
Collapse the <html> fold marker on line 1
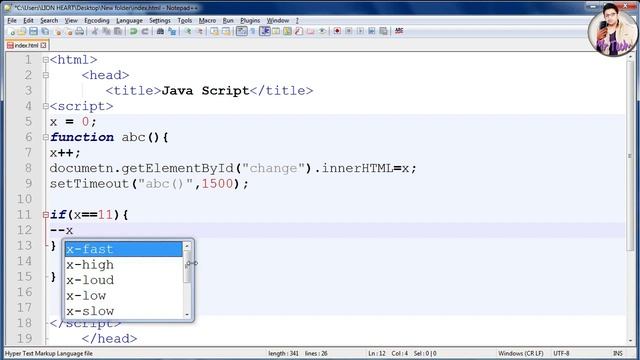[46, 60]
